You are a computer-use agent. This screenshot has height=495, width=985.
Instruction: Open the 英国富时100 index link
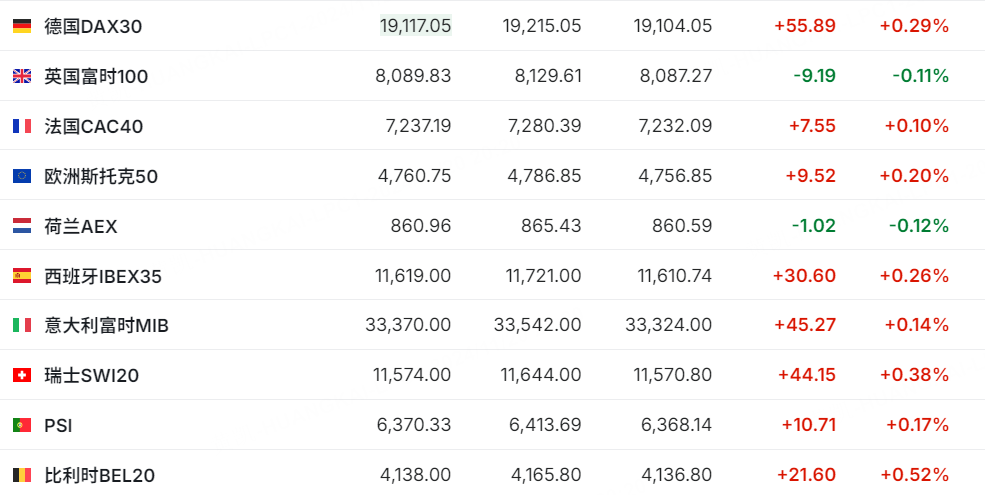click(x=96, y=76)
